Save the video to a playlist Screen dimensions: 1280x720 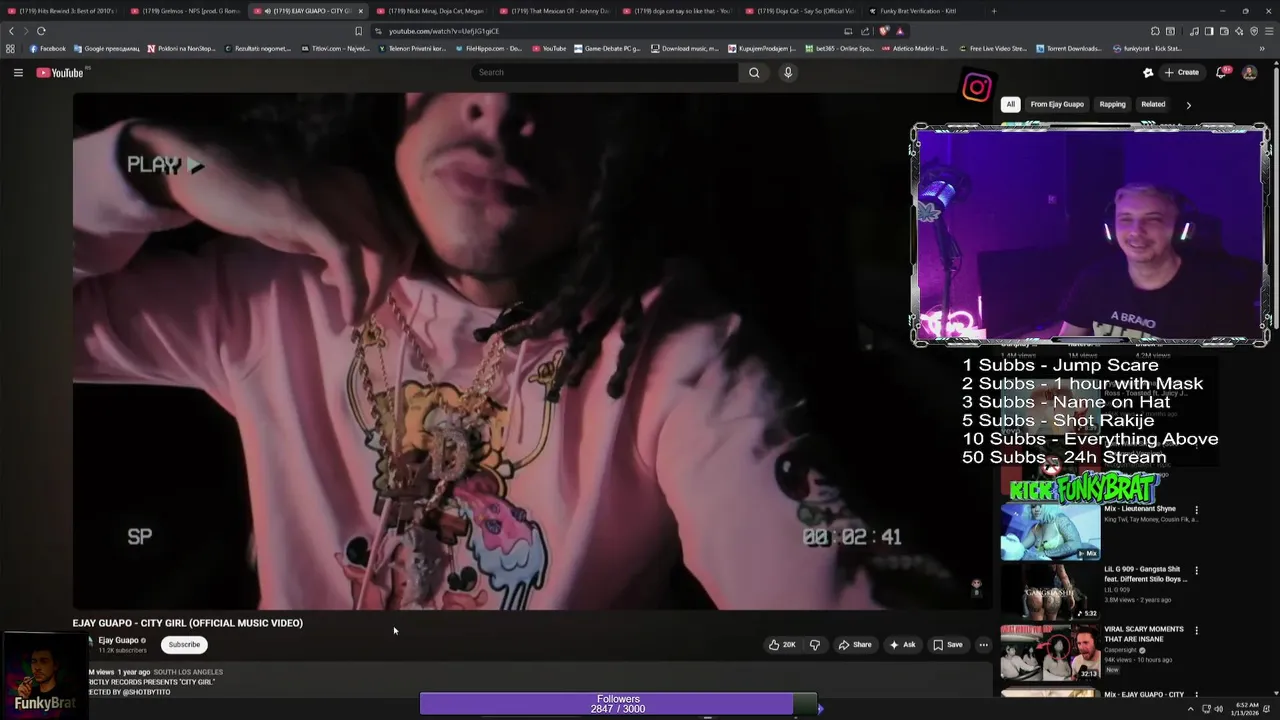pos(948,645)
